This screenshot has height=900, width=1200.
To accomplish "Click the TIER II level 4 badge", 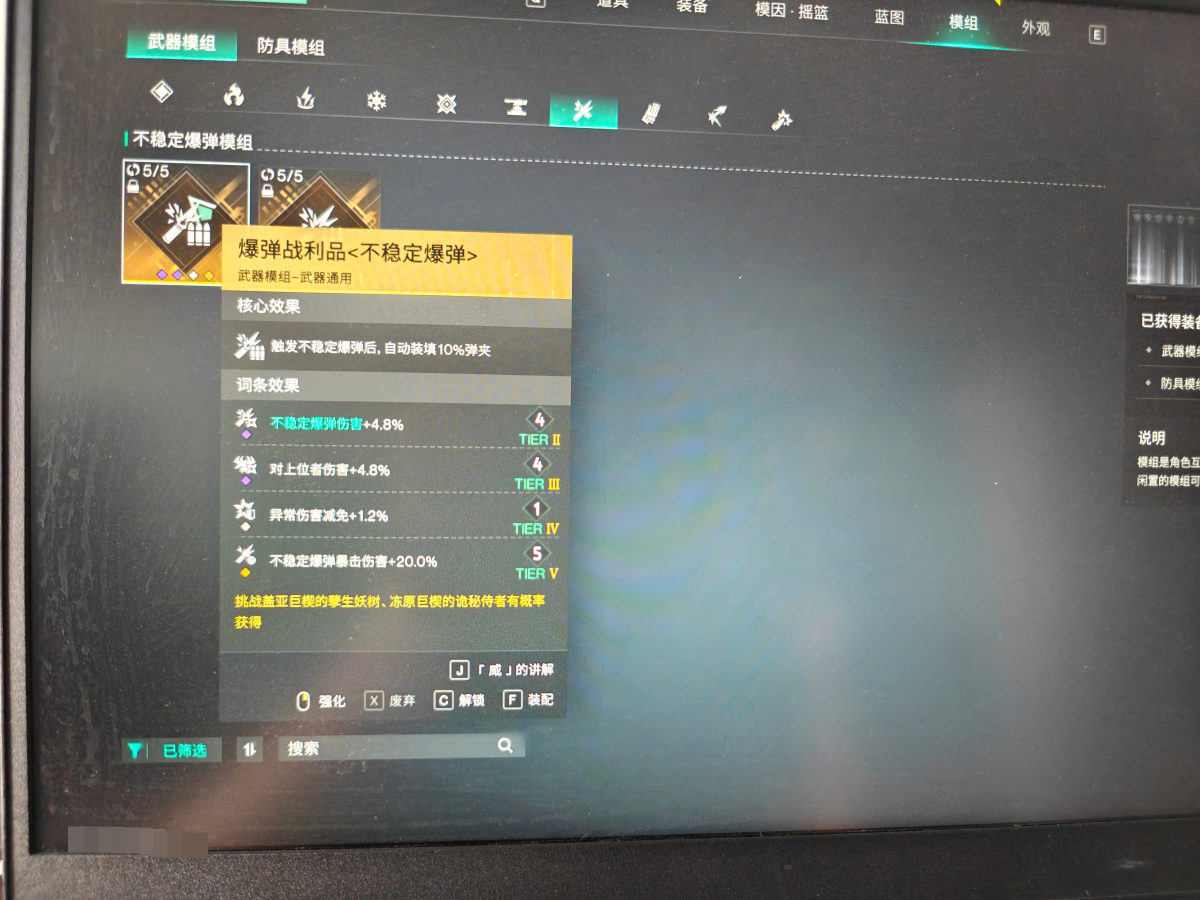I will (x=539, y=426).
